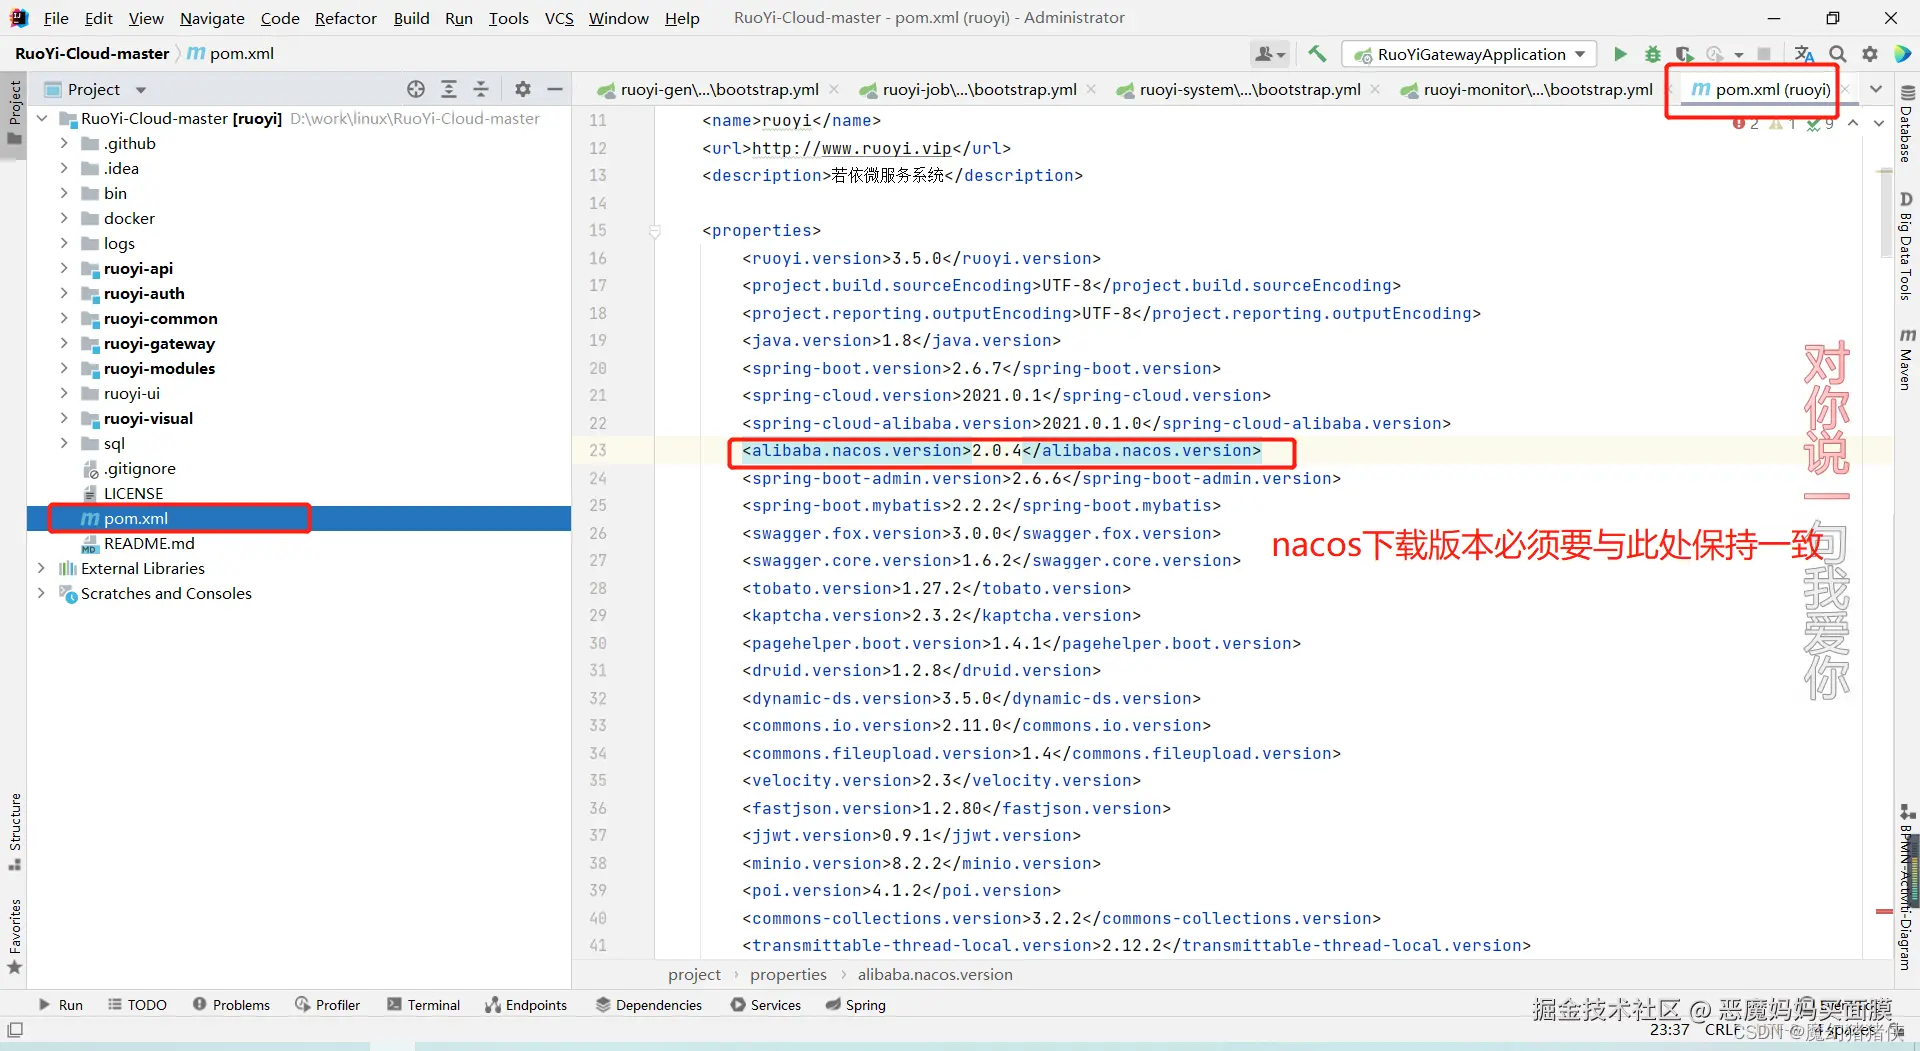Open the Problems tool window
Viewport: 1920px width, 1051px height.
[x=231, y=1005]
